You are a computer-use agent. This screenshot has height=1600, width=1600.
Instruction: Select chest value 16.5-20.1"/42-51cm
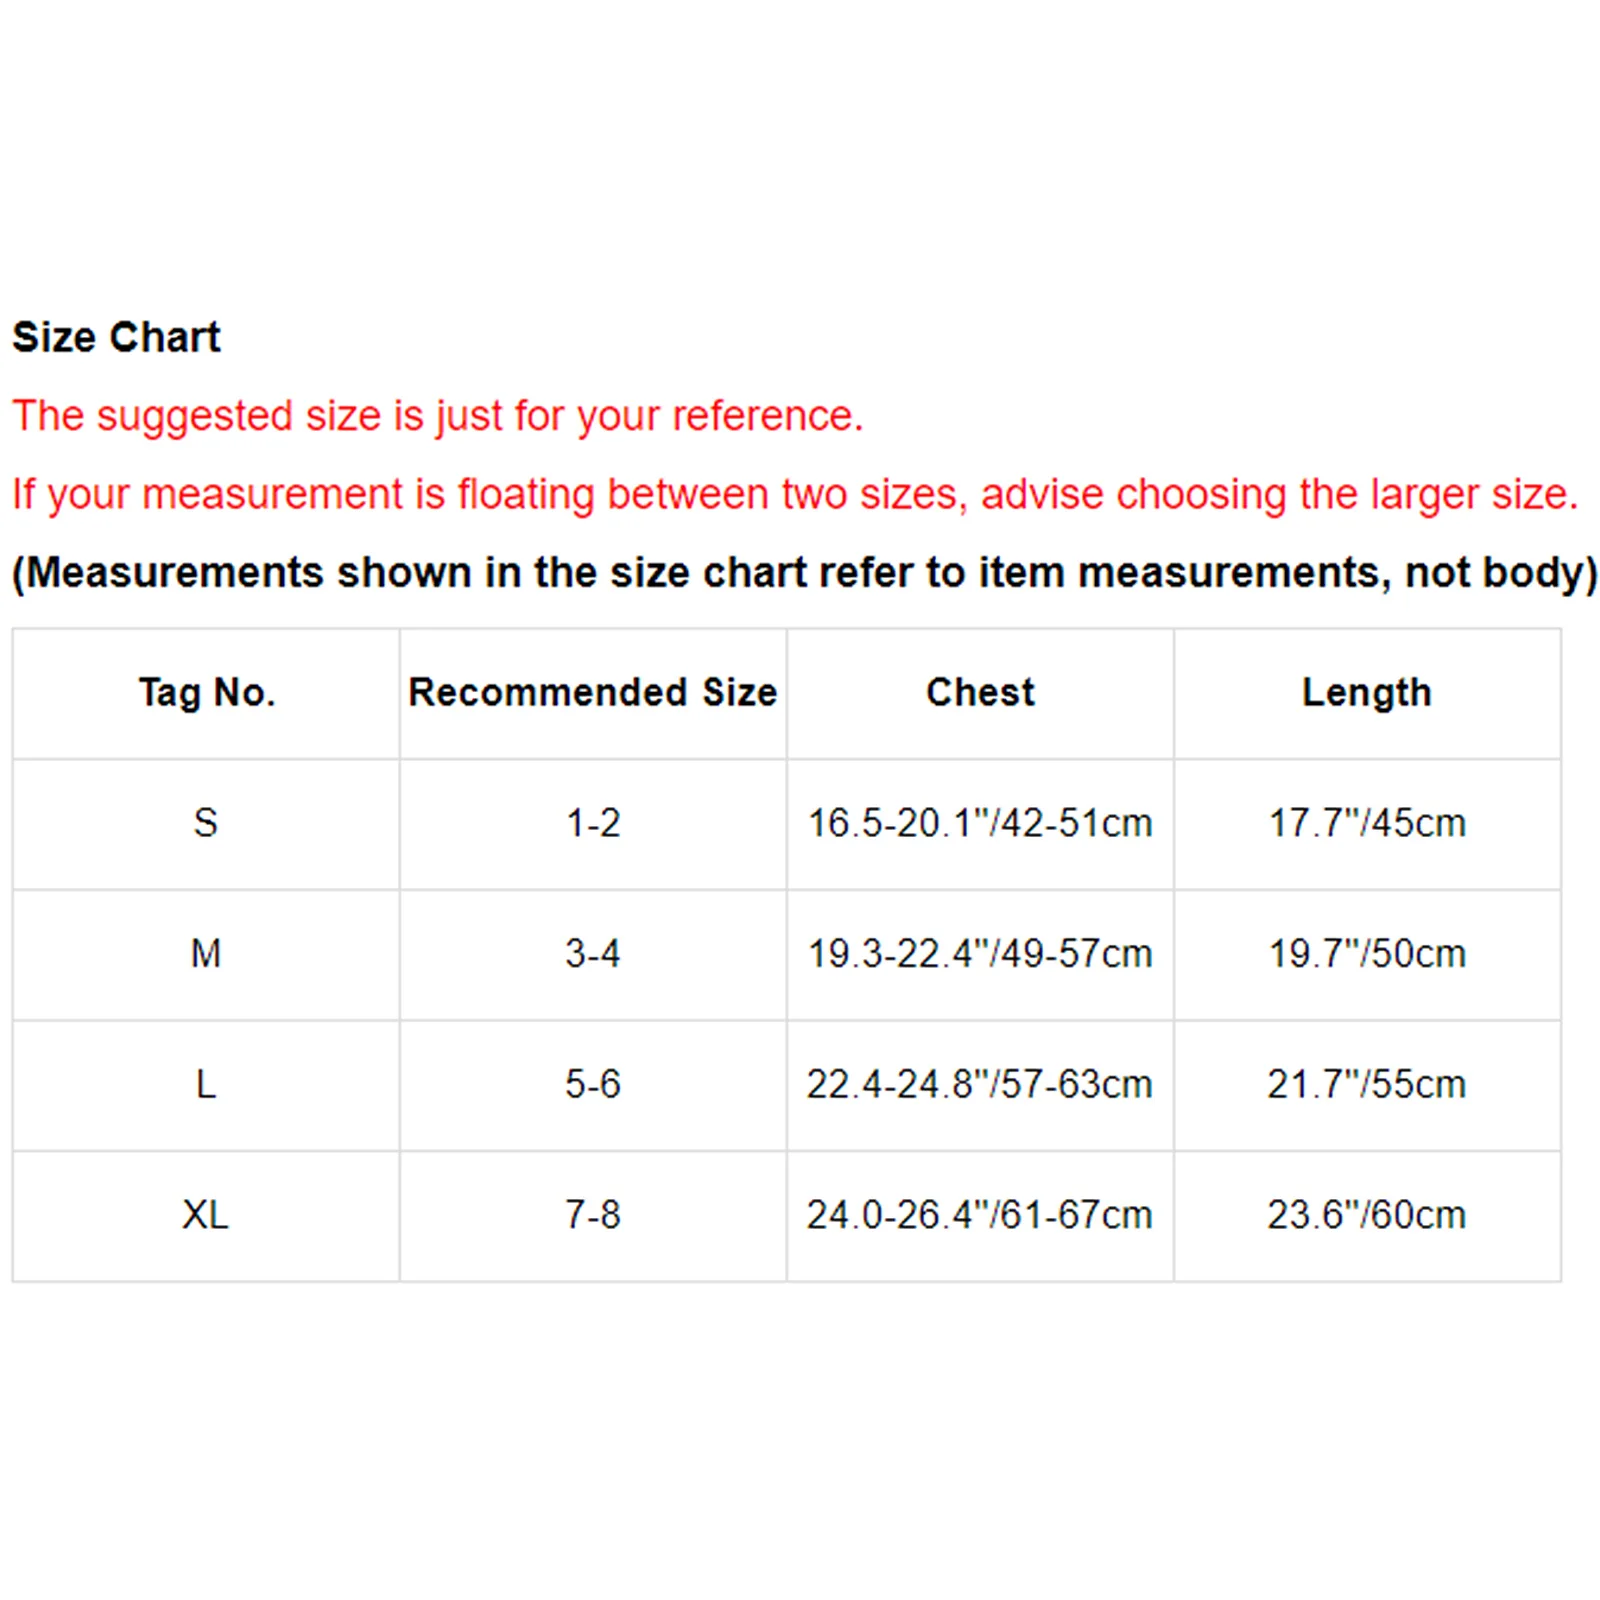click(x=980, y=823)
